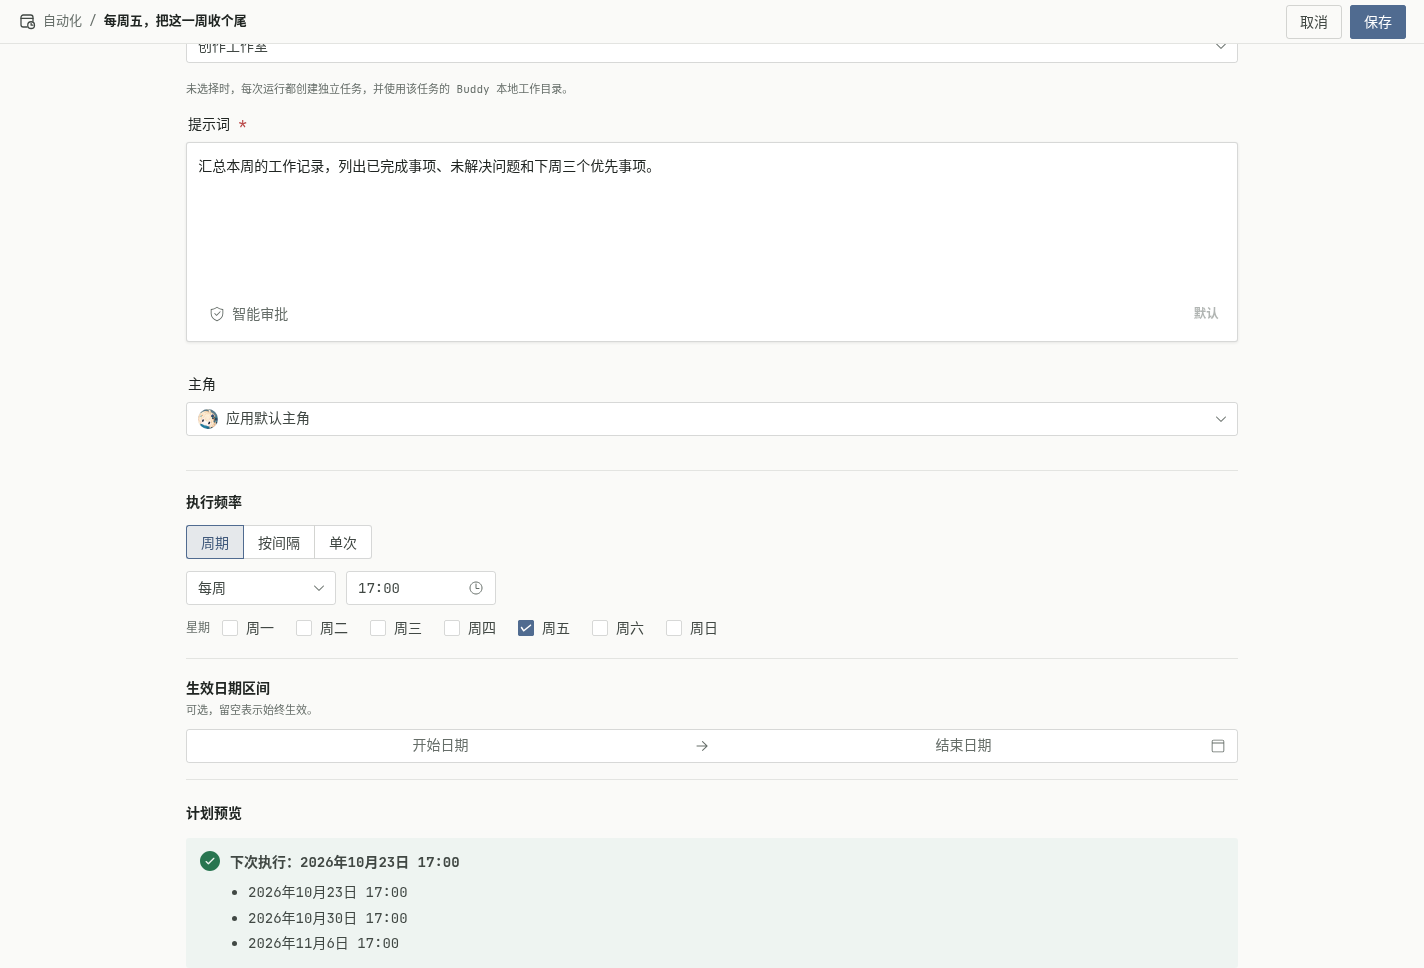Click the 取消 button
The height and width of the screenshot is (968, 1424).
pos(1314,22)
